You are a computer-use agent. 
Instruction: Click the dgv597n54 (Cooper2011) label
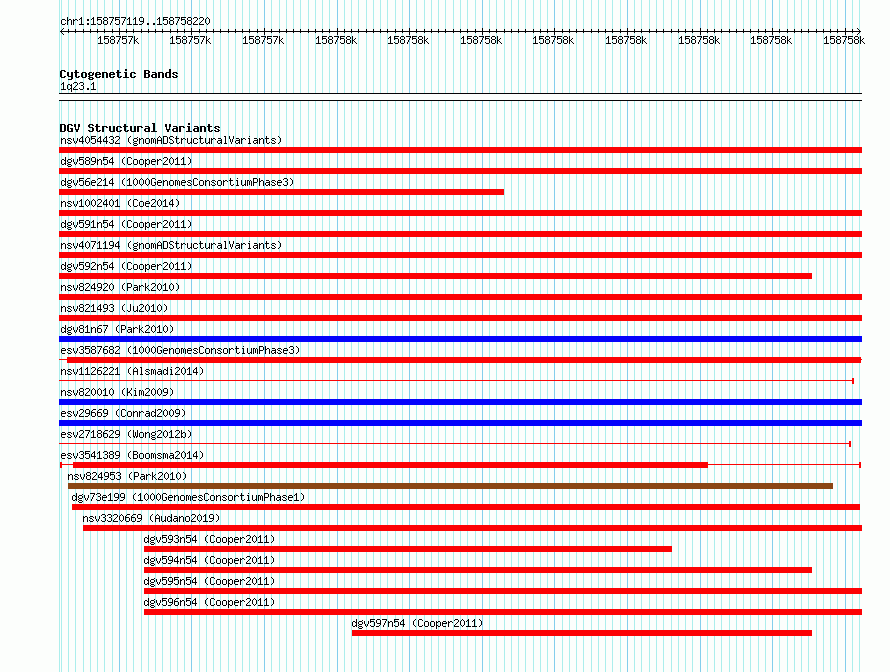417,623
